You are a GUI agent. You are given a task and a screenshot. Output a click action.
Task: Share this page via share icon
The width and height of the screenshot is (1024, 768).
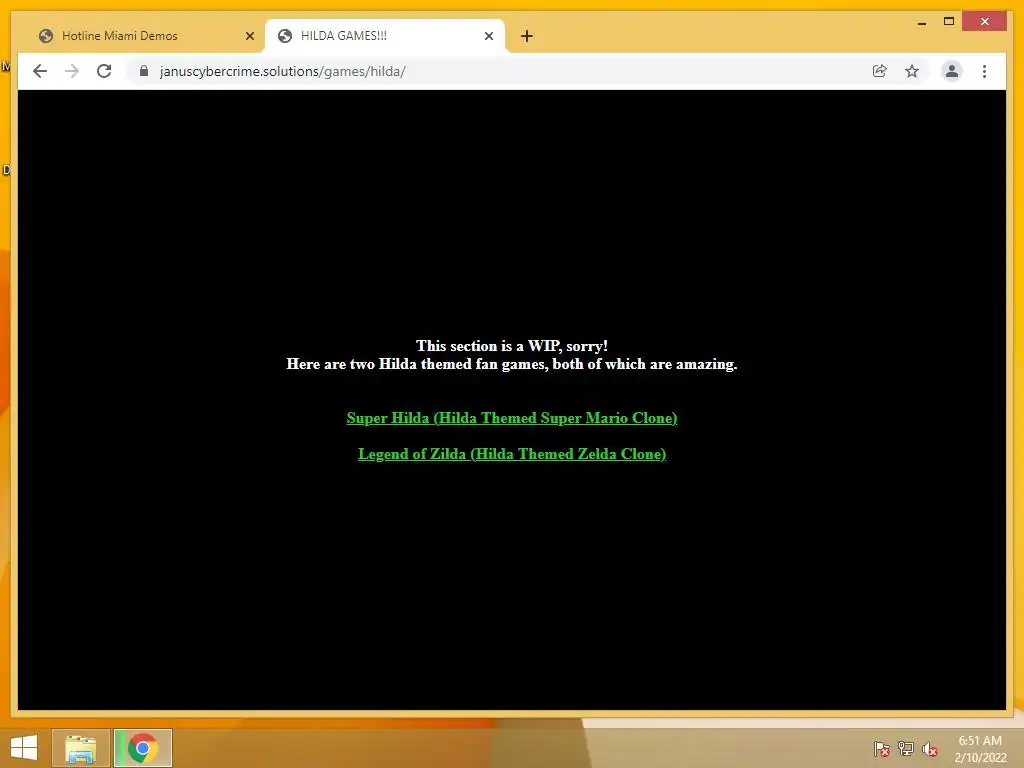[x=880, y=71]
